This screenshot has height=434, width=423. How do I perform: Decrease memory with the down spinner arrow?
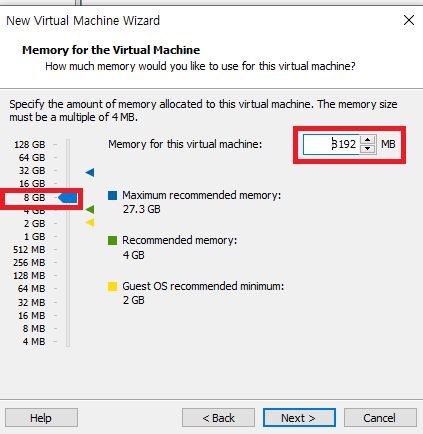pyautogui.click(x=368, y=149)
